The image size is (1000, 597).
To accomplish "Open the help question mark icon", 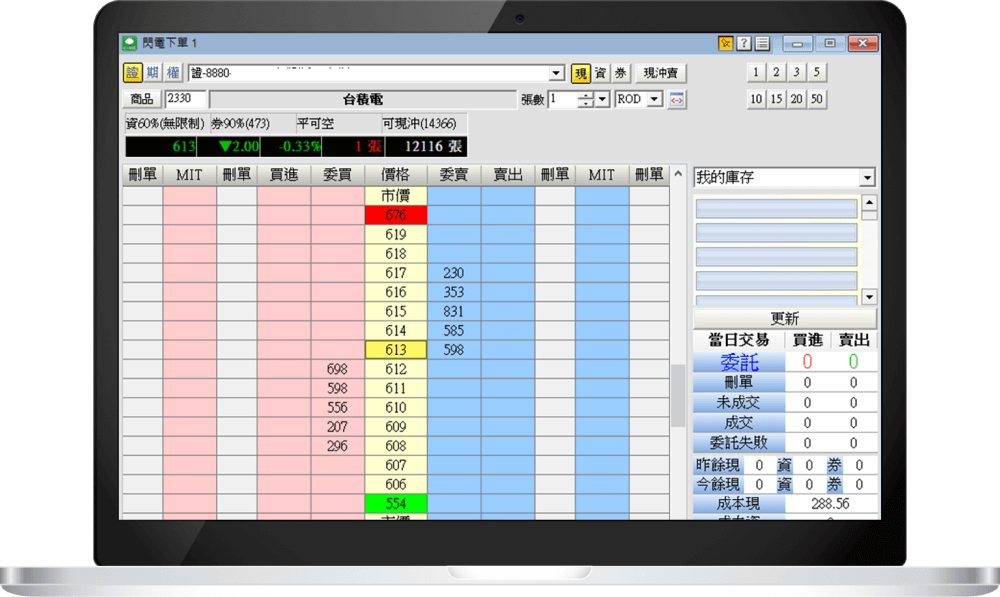I will pos(744,43).
